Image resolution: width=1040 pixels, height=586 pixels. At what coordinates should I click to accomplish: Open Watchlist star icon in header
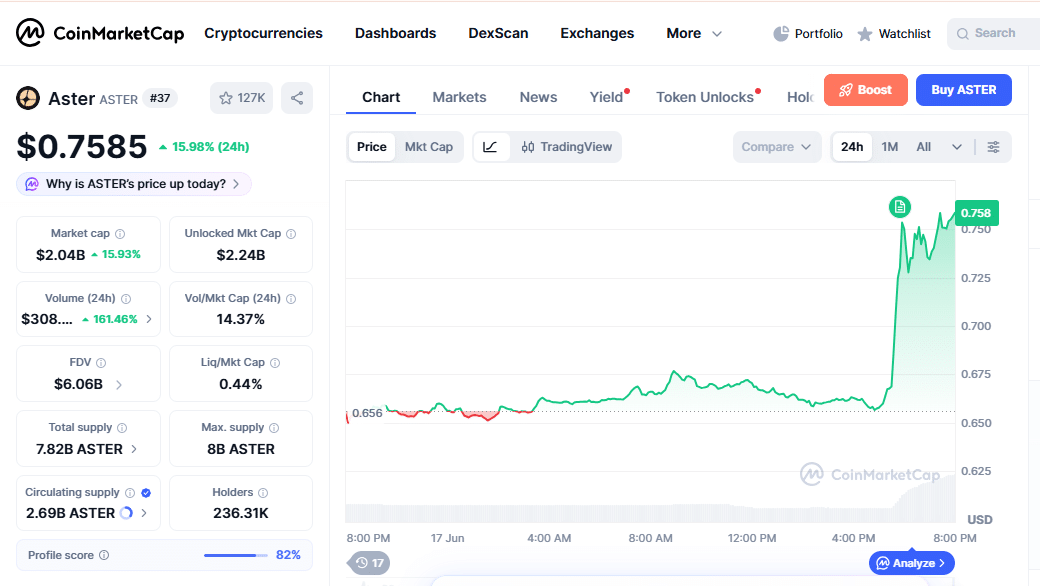864,34
